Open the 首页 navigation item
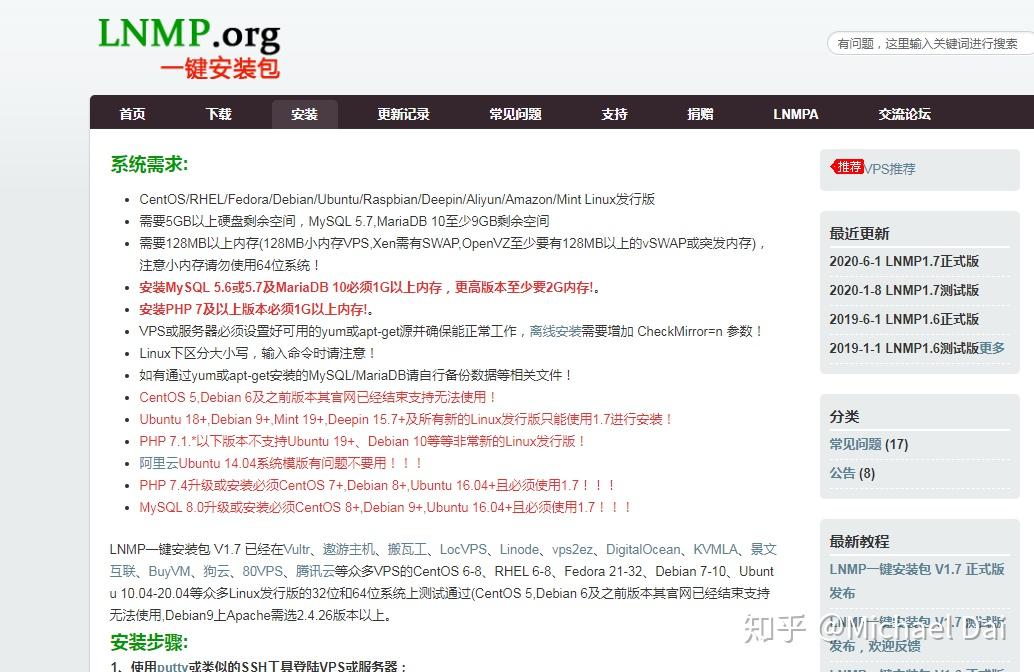Viewport: 1034px width, 672px height. (x=133, y=114)
